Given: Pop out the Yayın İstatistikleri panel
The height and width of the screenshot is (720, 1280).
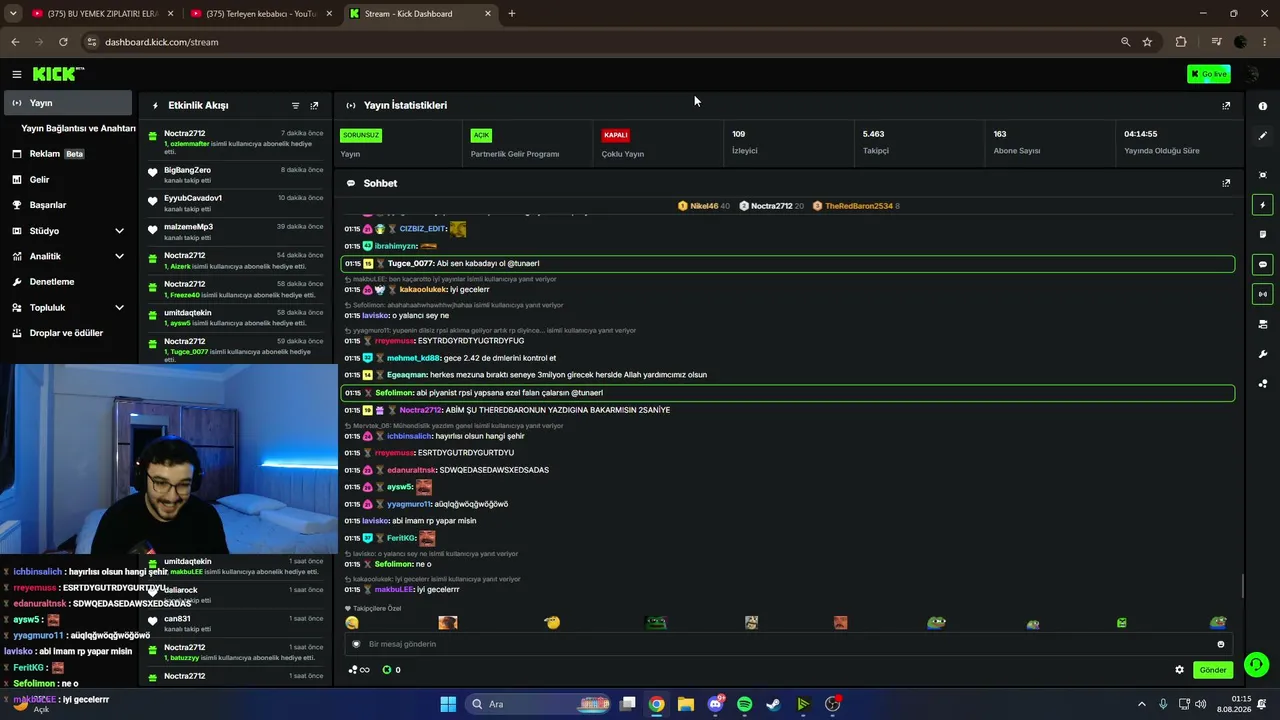Looking at the screenshot, I should [x=1226, y=105].
